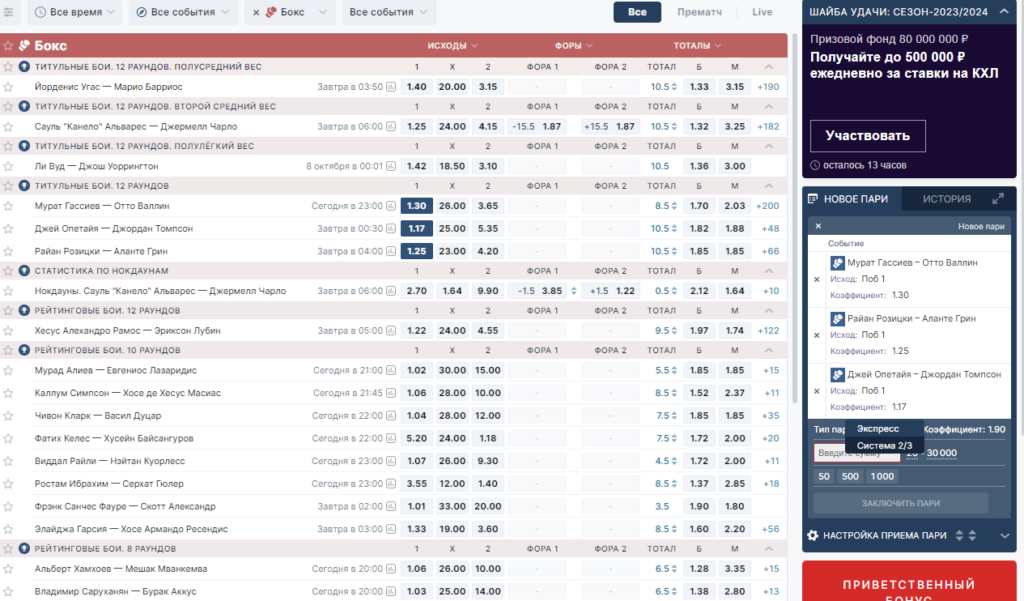
Task: Open the НАСТРОЙКА ПРИЕМА ПАРИ gear icon
Action: click(x=812, y=535)
